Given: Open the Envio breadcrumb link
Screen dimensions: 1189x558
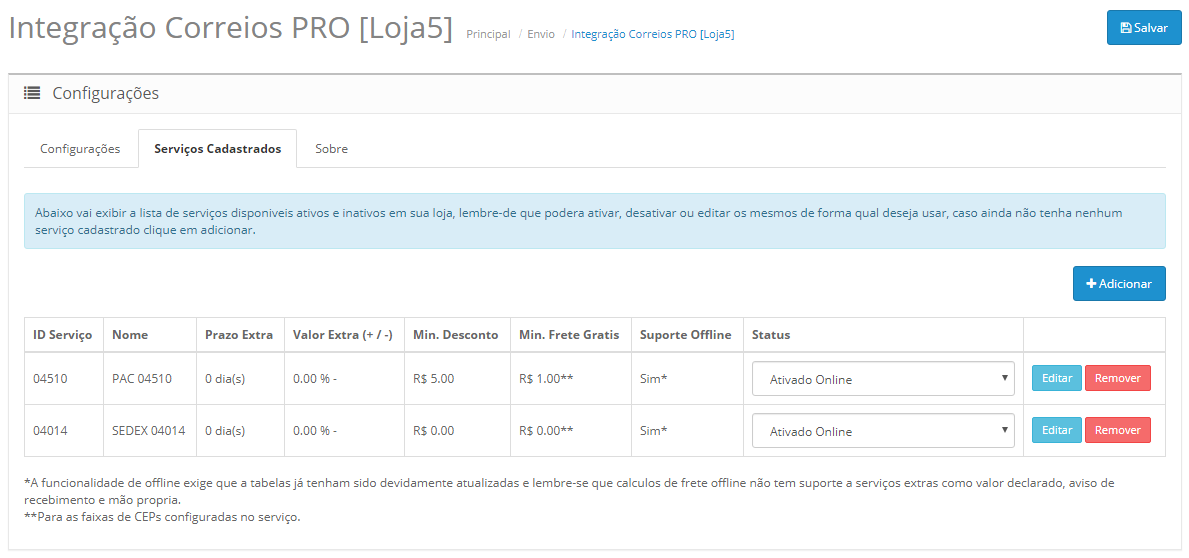Looking at the screenshot, I should [541, 34].
